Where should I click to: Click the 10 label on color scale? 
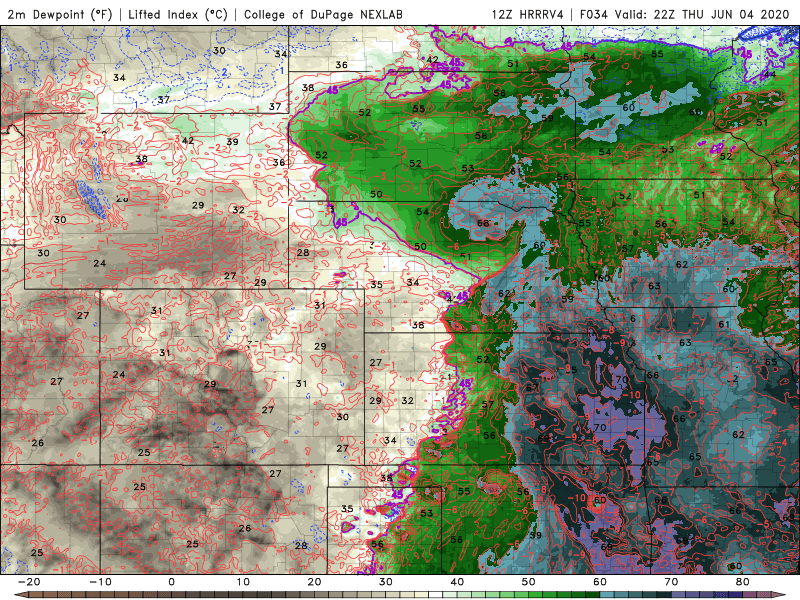point(243,582)
